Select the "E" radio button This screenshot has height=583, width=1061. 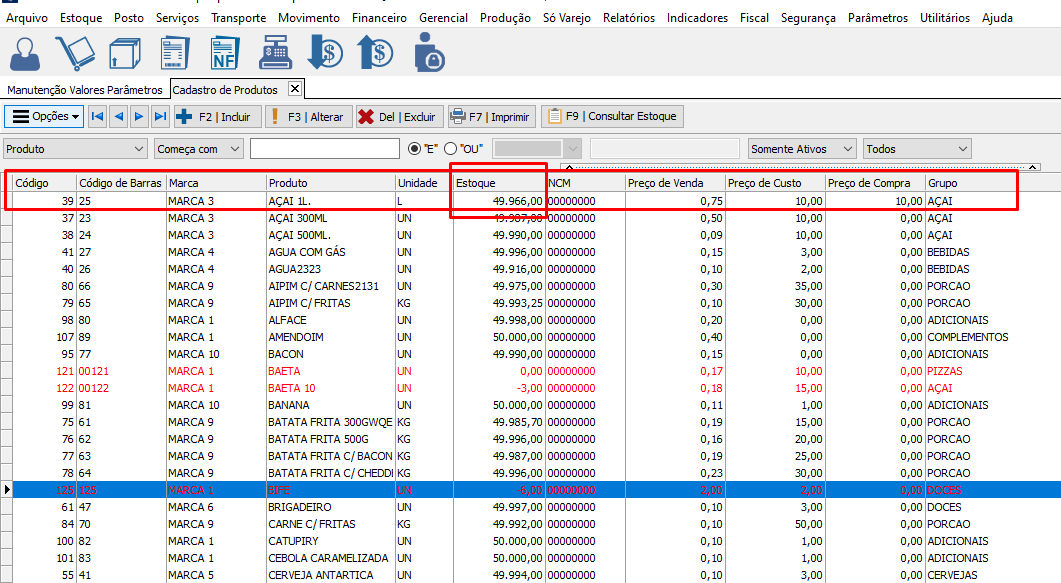416,149
